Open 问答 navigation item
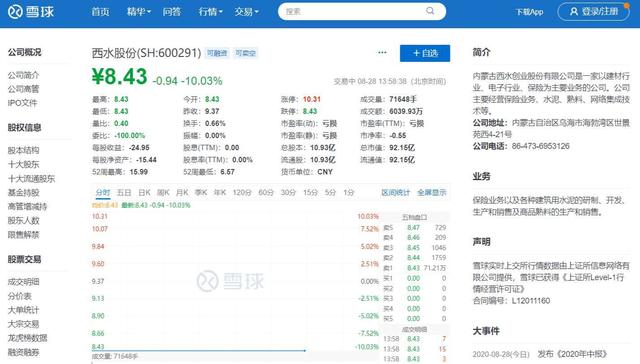The height and width of the screenshot is (364, 640). 172,12
